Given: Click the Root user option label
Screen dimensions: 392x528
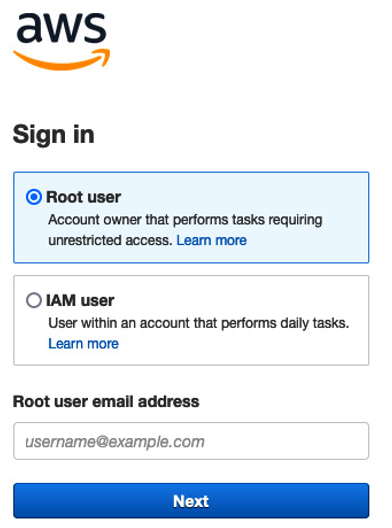Looking at the screenshot, I should (84, 197).
